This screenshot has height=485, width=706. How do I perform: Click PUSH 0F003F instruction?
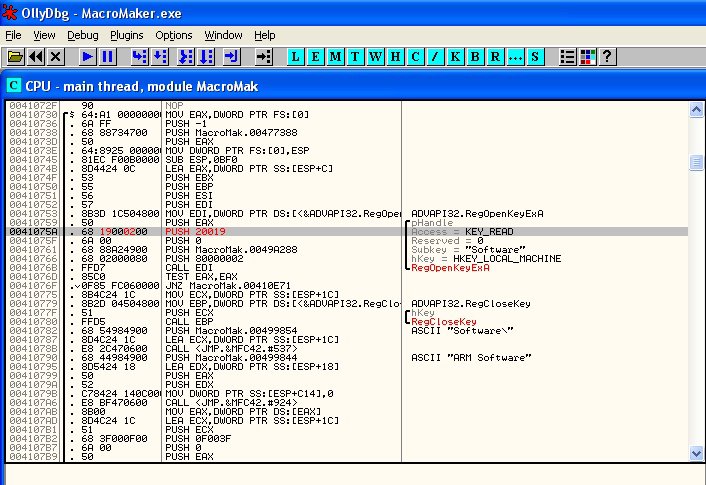pyautogui.click(x=198, y=439)
